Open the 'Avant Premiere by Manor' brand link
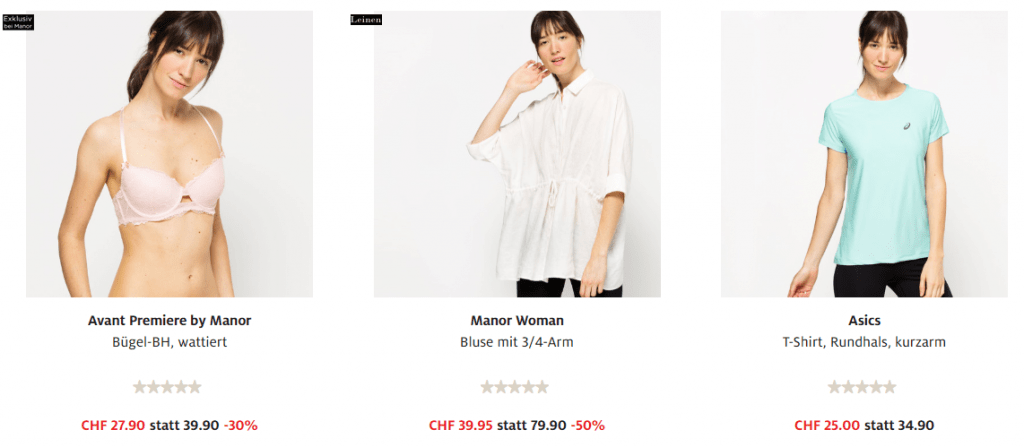The image size is (1024, 447). 170,321
